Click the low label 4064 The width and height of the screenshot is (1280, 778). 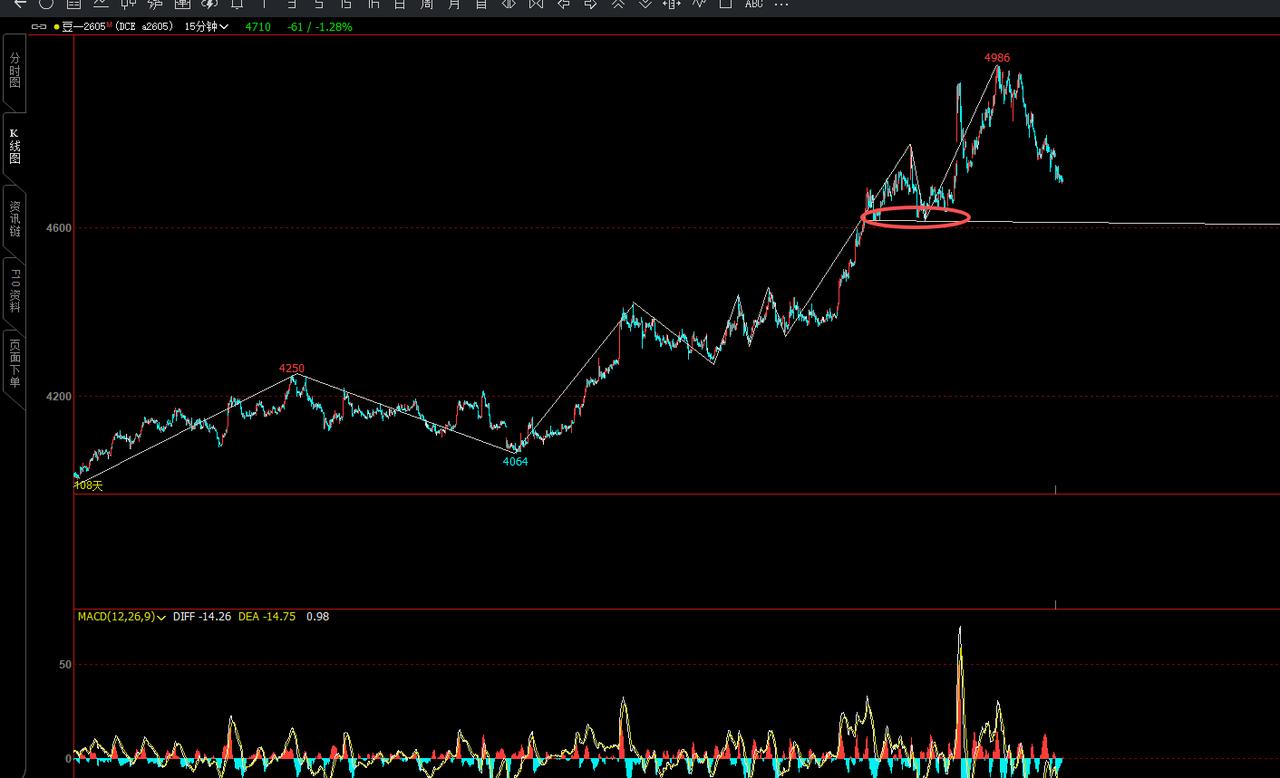(x=515, y=462)
